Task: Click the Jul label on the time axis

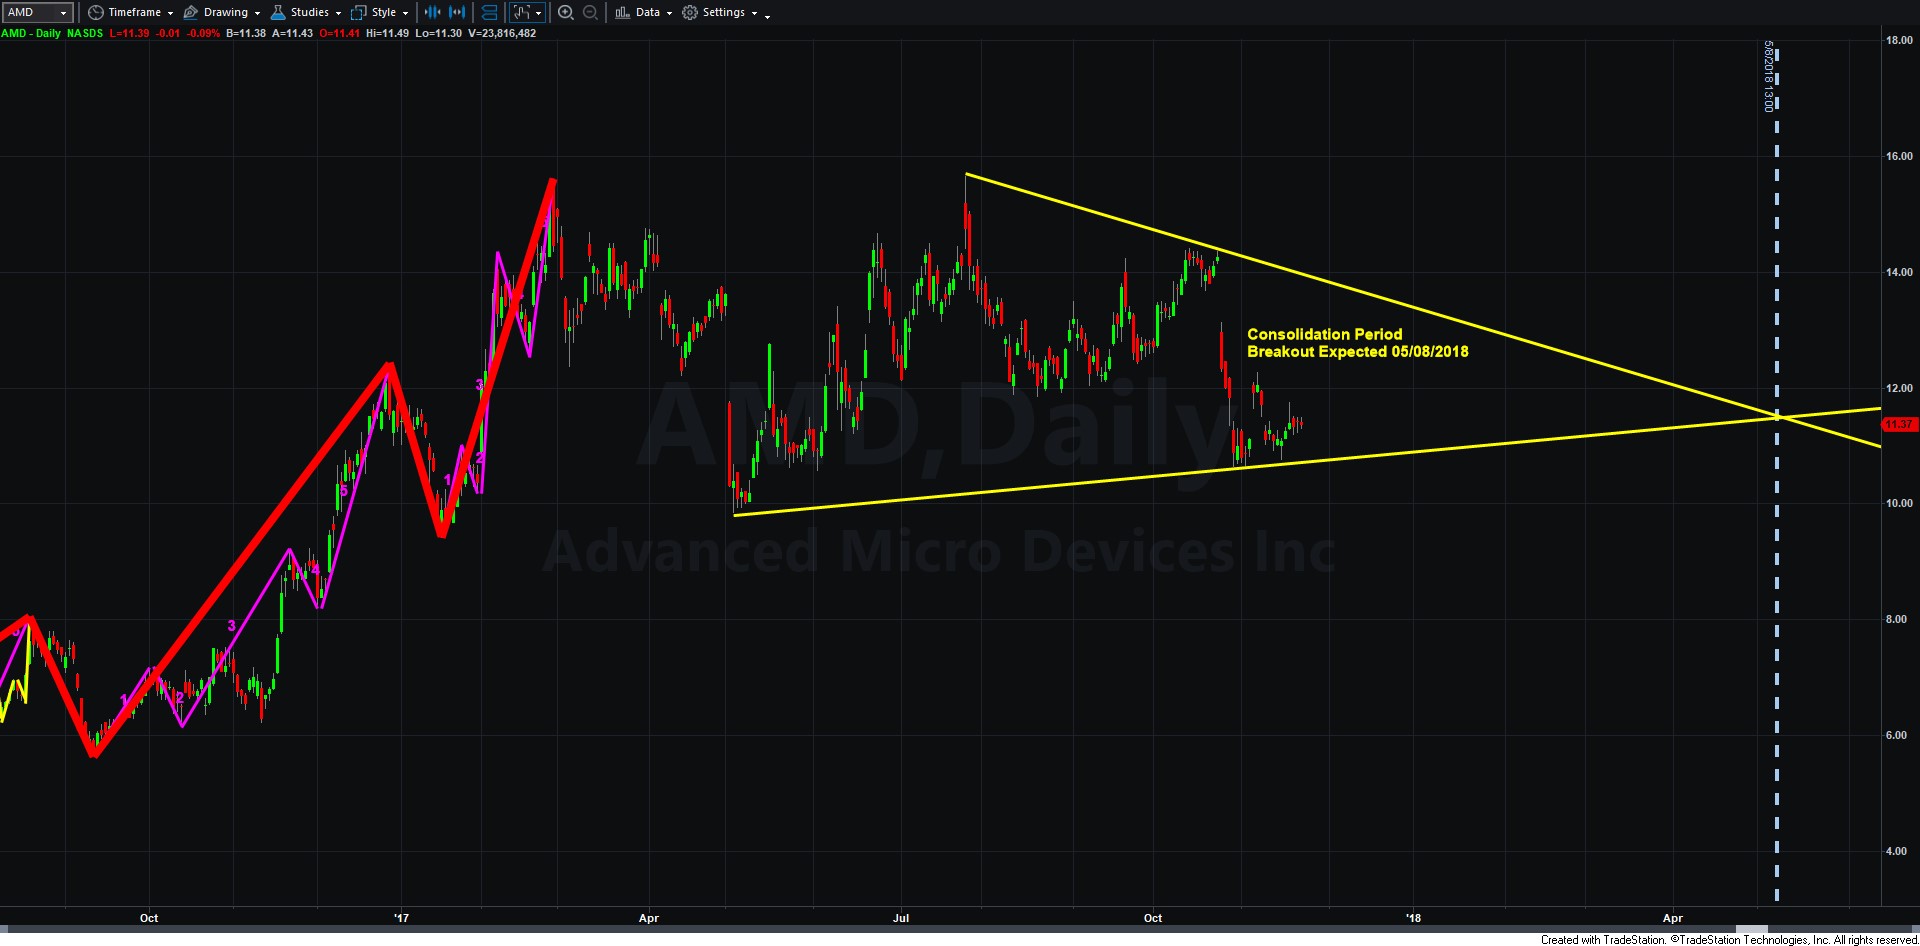Action: (x=901, y=918)
